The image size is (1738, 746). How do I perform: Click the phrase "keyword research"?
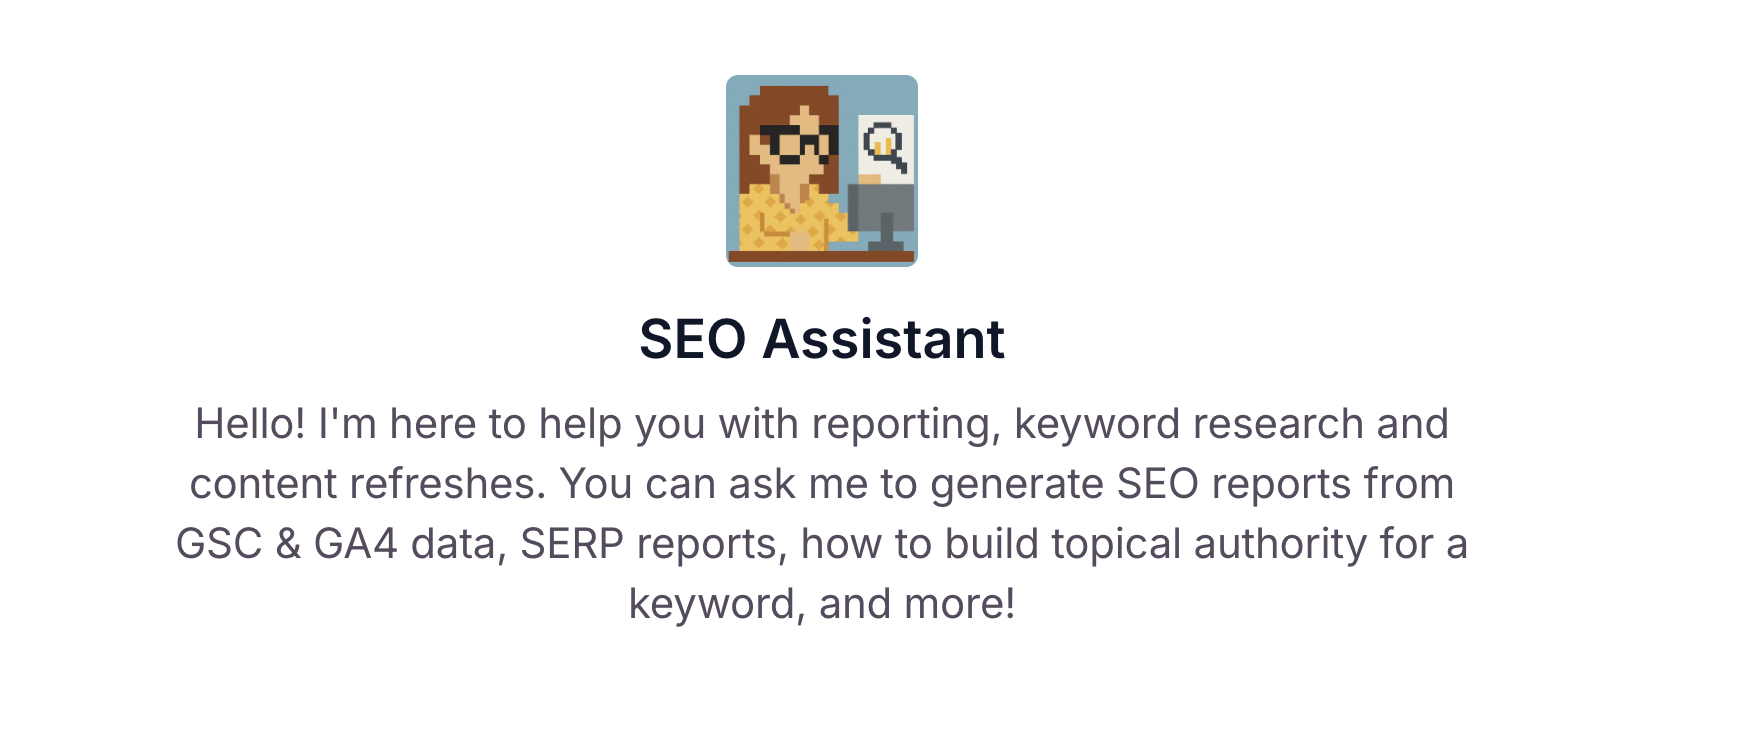(x=1188, y=424)
